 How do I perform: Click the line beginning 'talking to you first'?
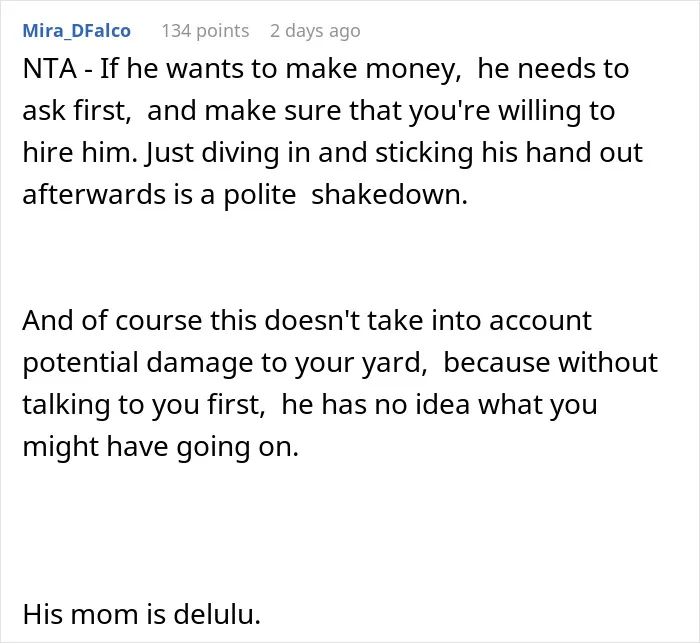pos(310,405)
